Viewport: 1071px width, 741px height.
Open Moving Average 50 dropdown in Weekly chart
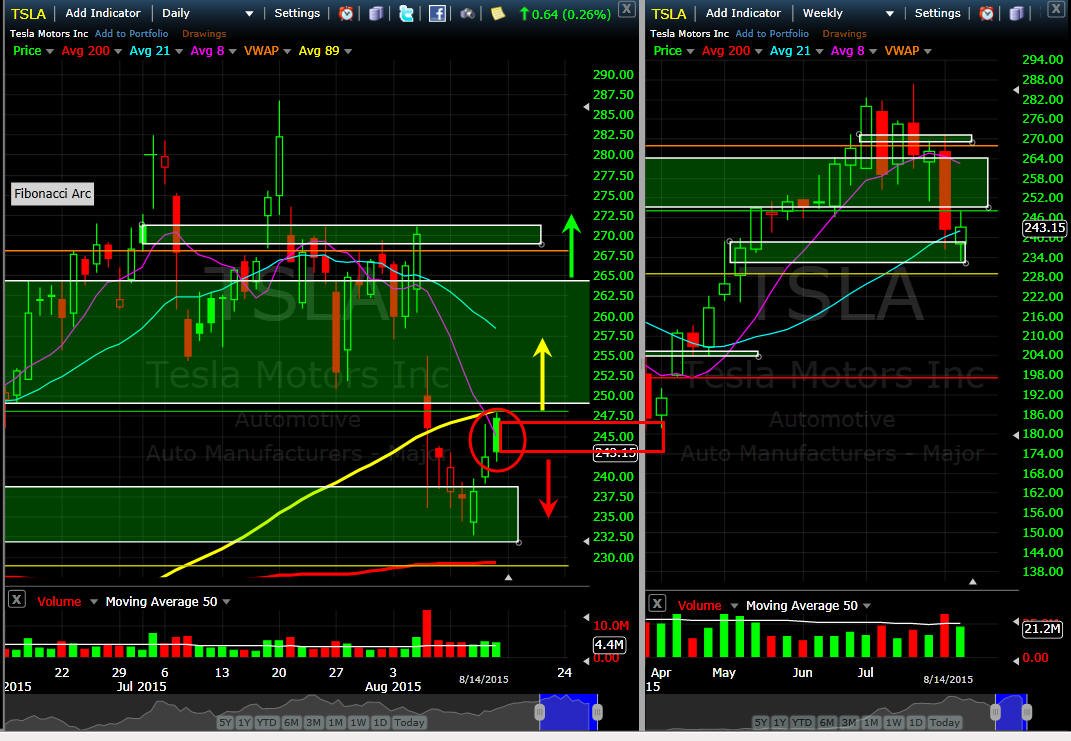click(867, 606)
